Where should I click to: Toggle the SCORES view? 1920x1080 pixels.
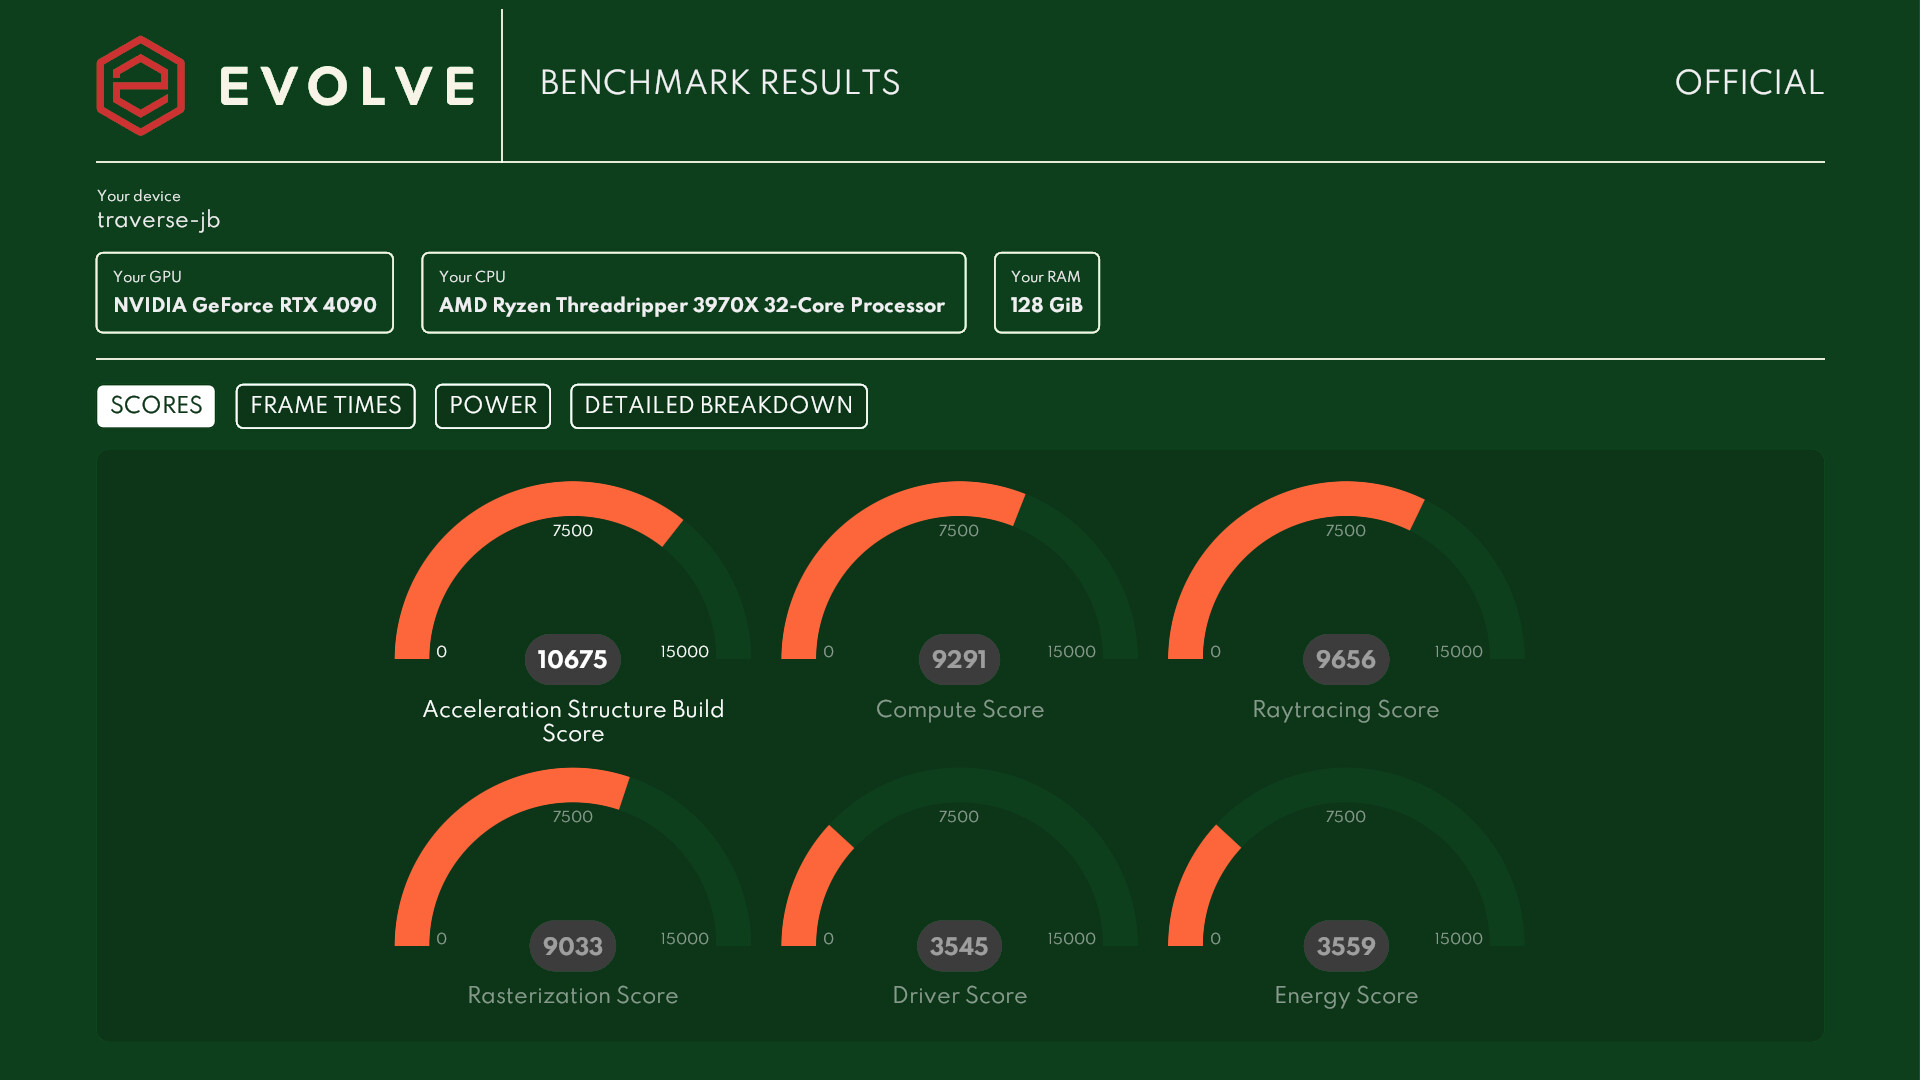click(x=155, y=406)
